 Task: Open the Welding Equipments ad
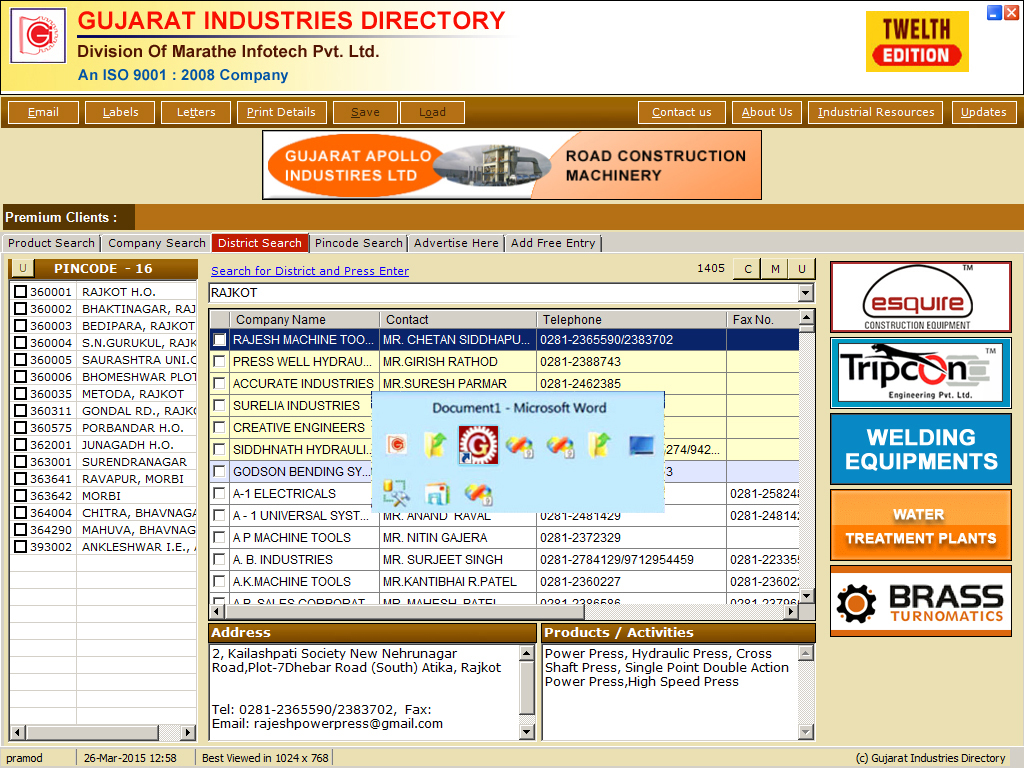pyautogui.click(x=921, y=449)
